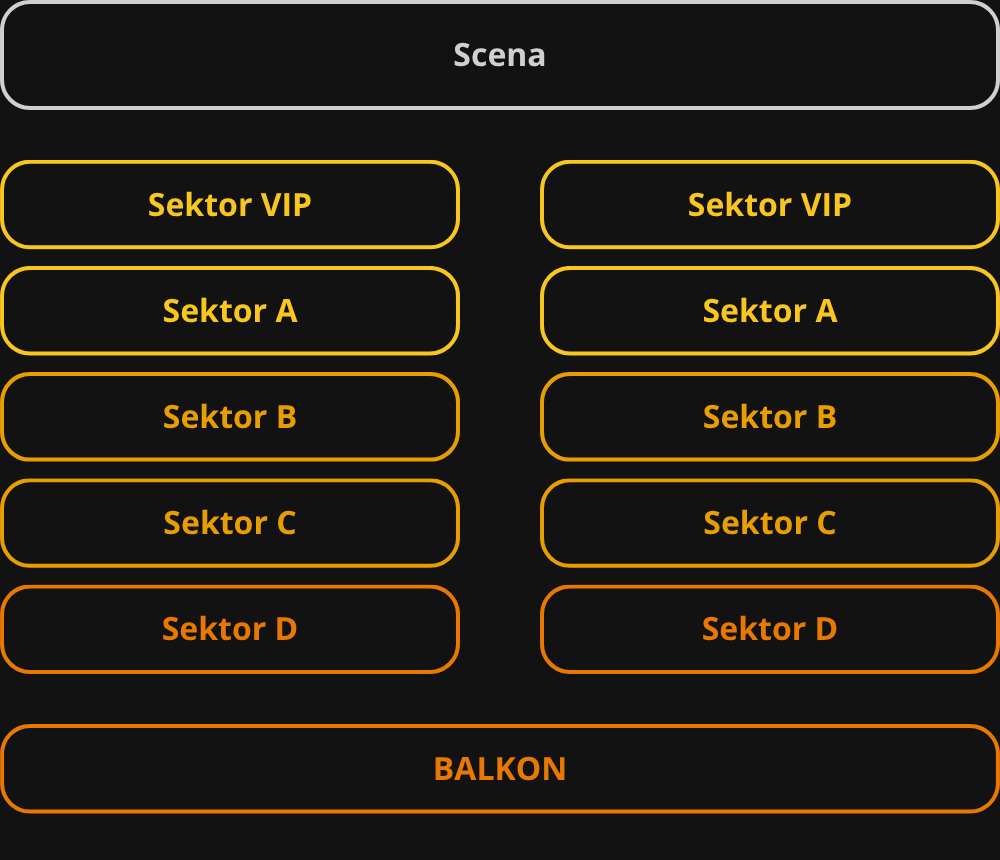1000x860 pixels.
Task: Click the yellow Sektor VIP label on the left
Action: click(x=230, y=205)
